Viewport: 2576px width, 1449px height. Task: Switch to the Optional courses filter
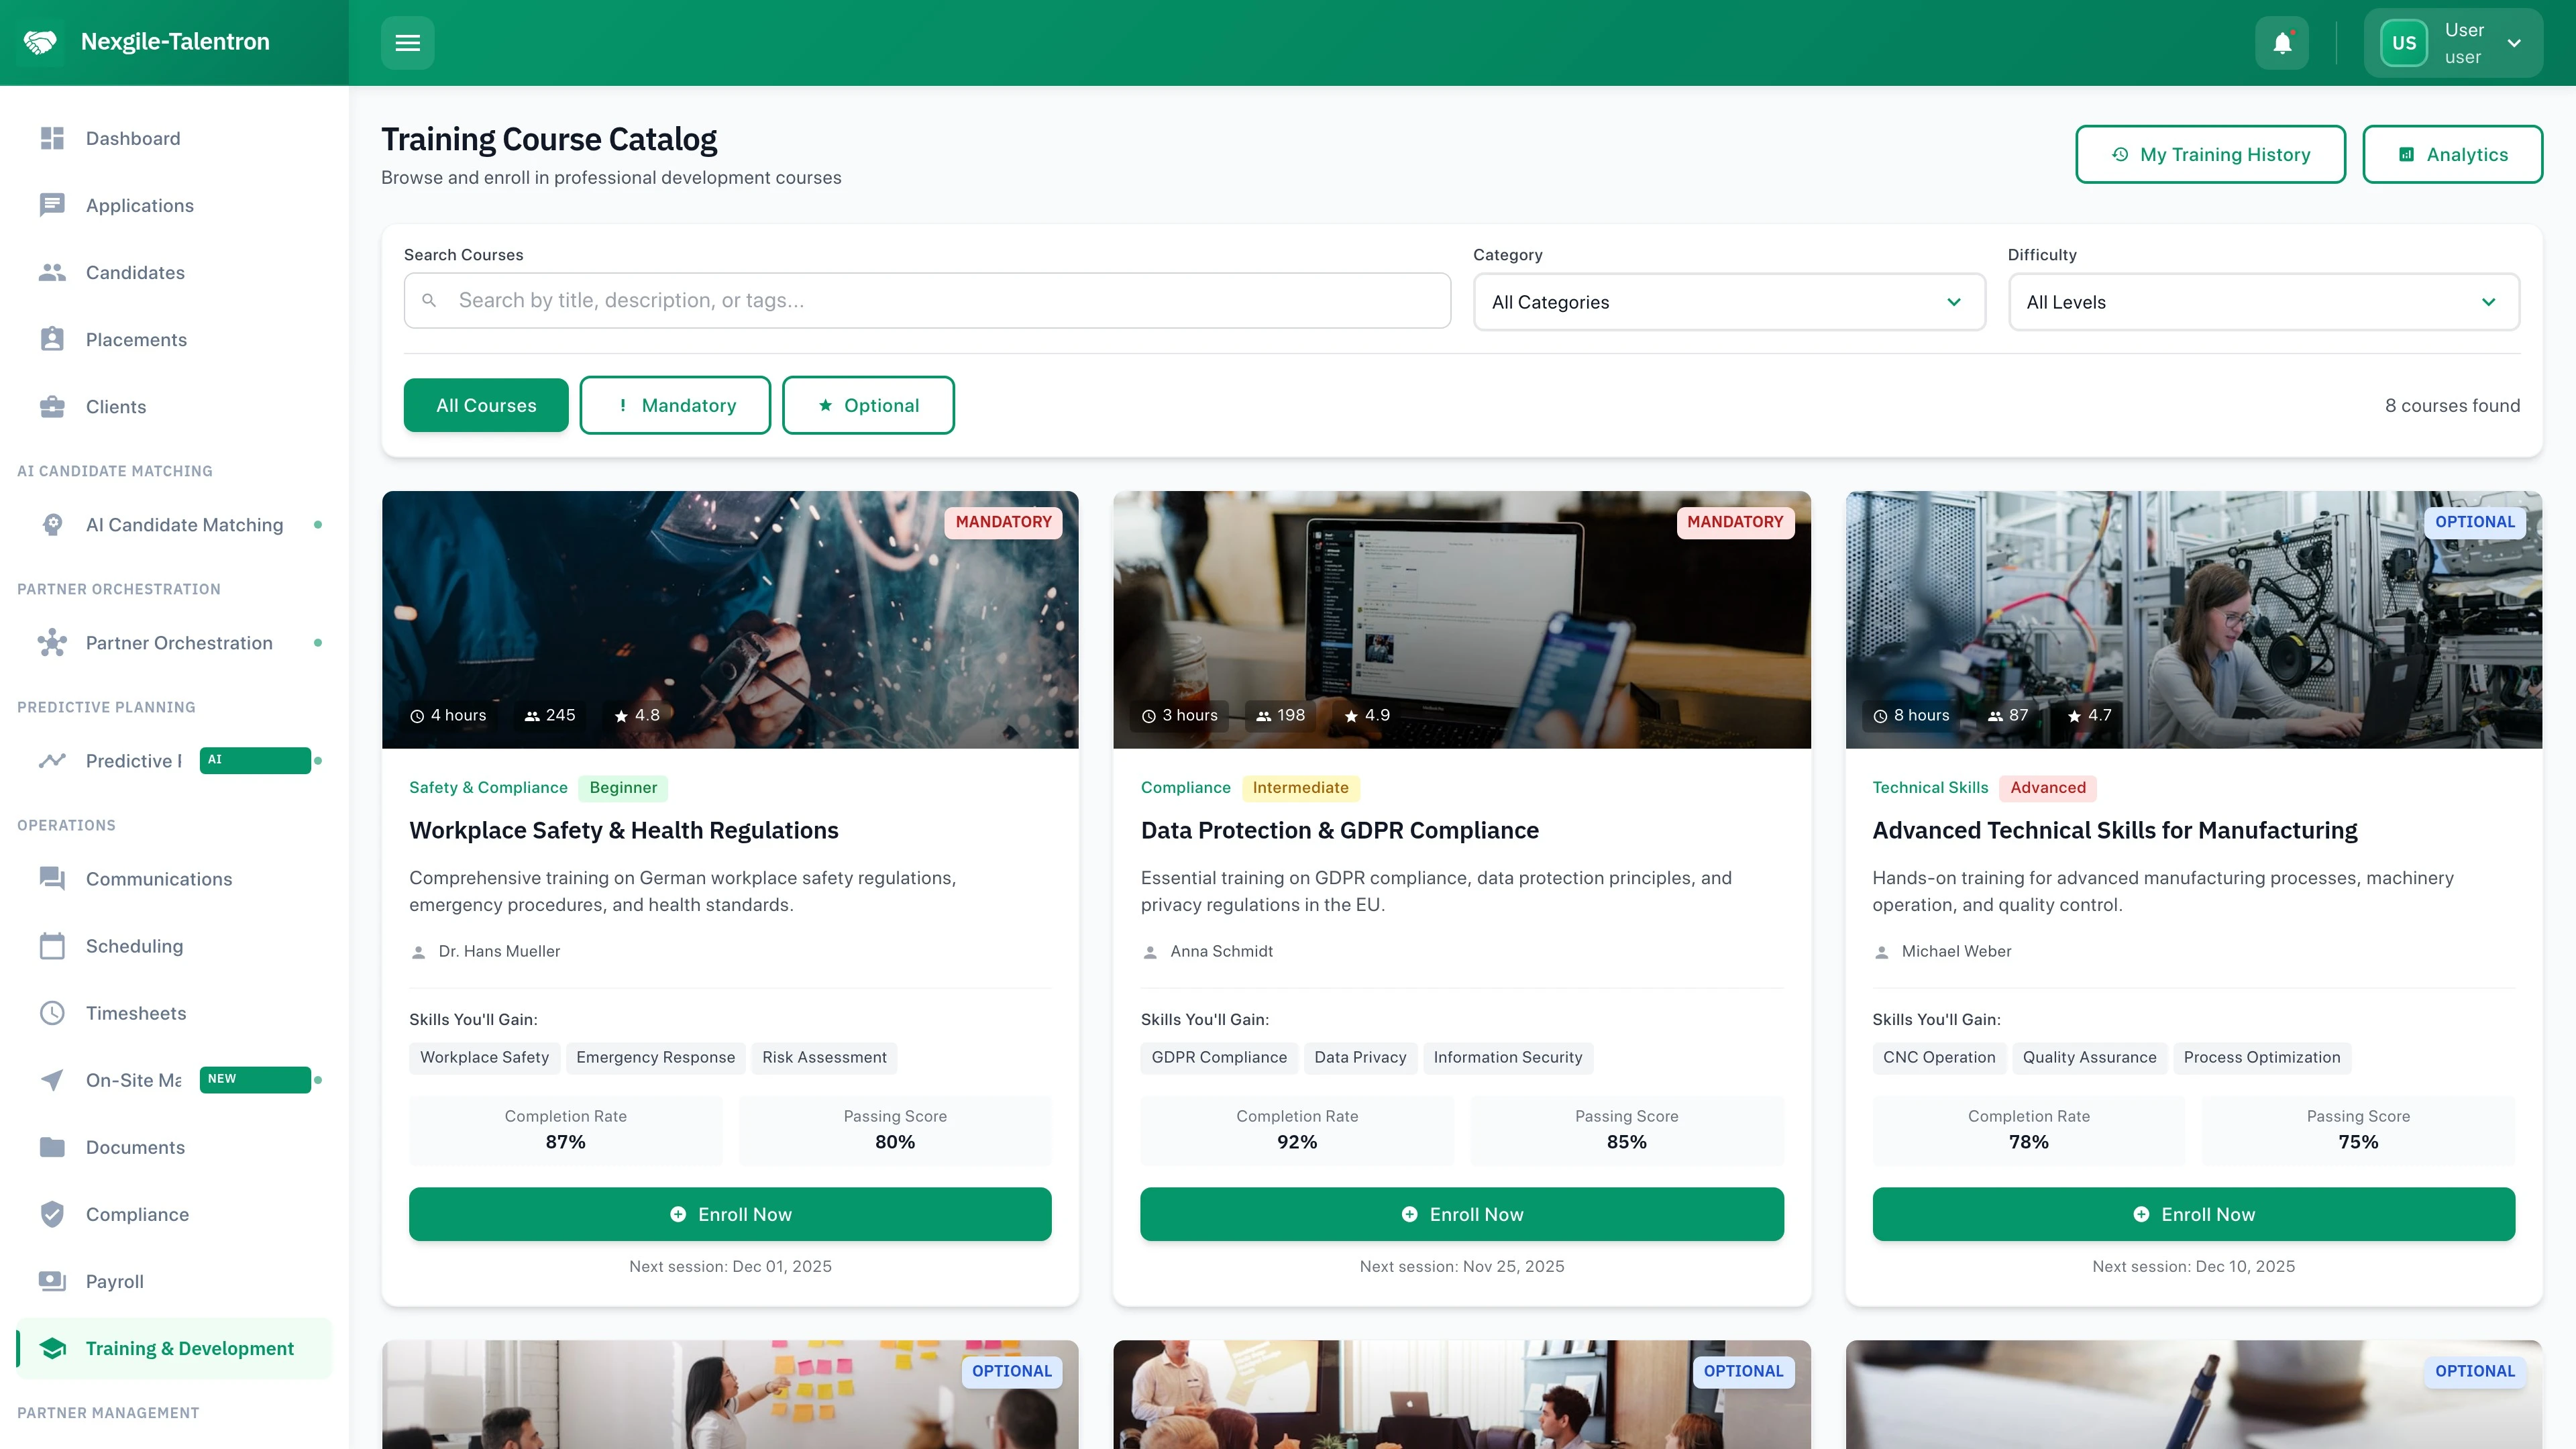[x=868, y=405]
